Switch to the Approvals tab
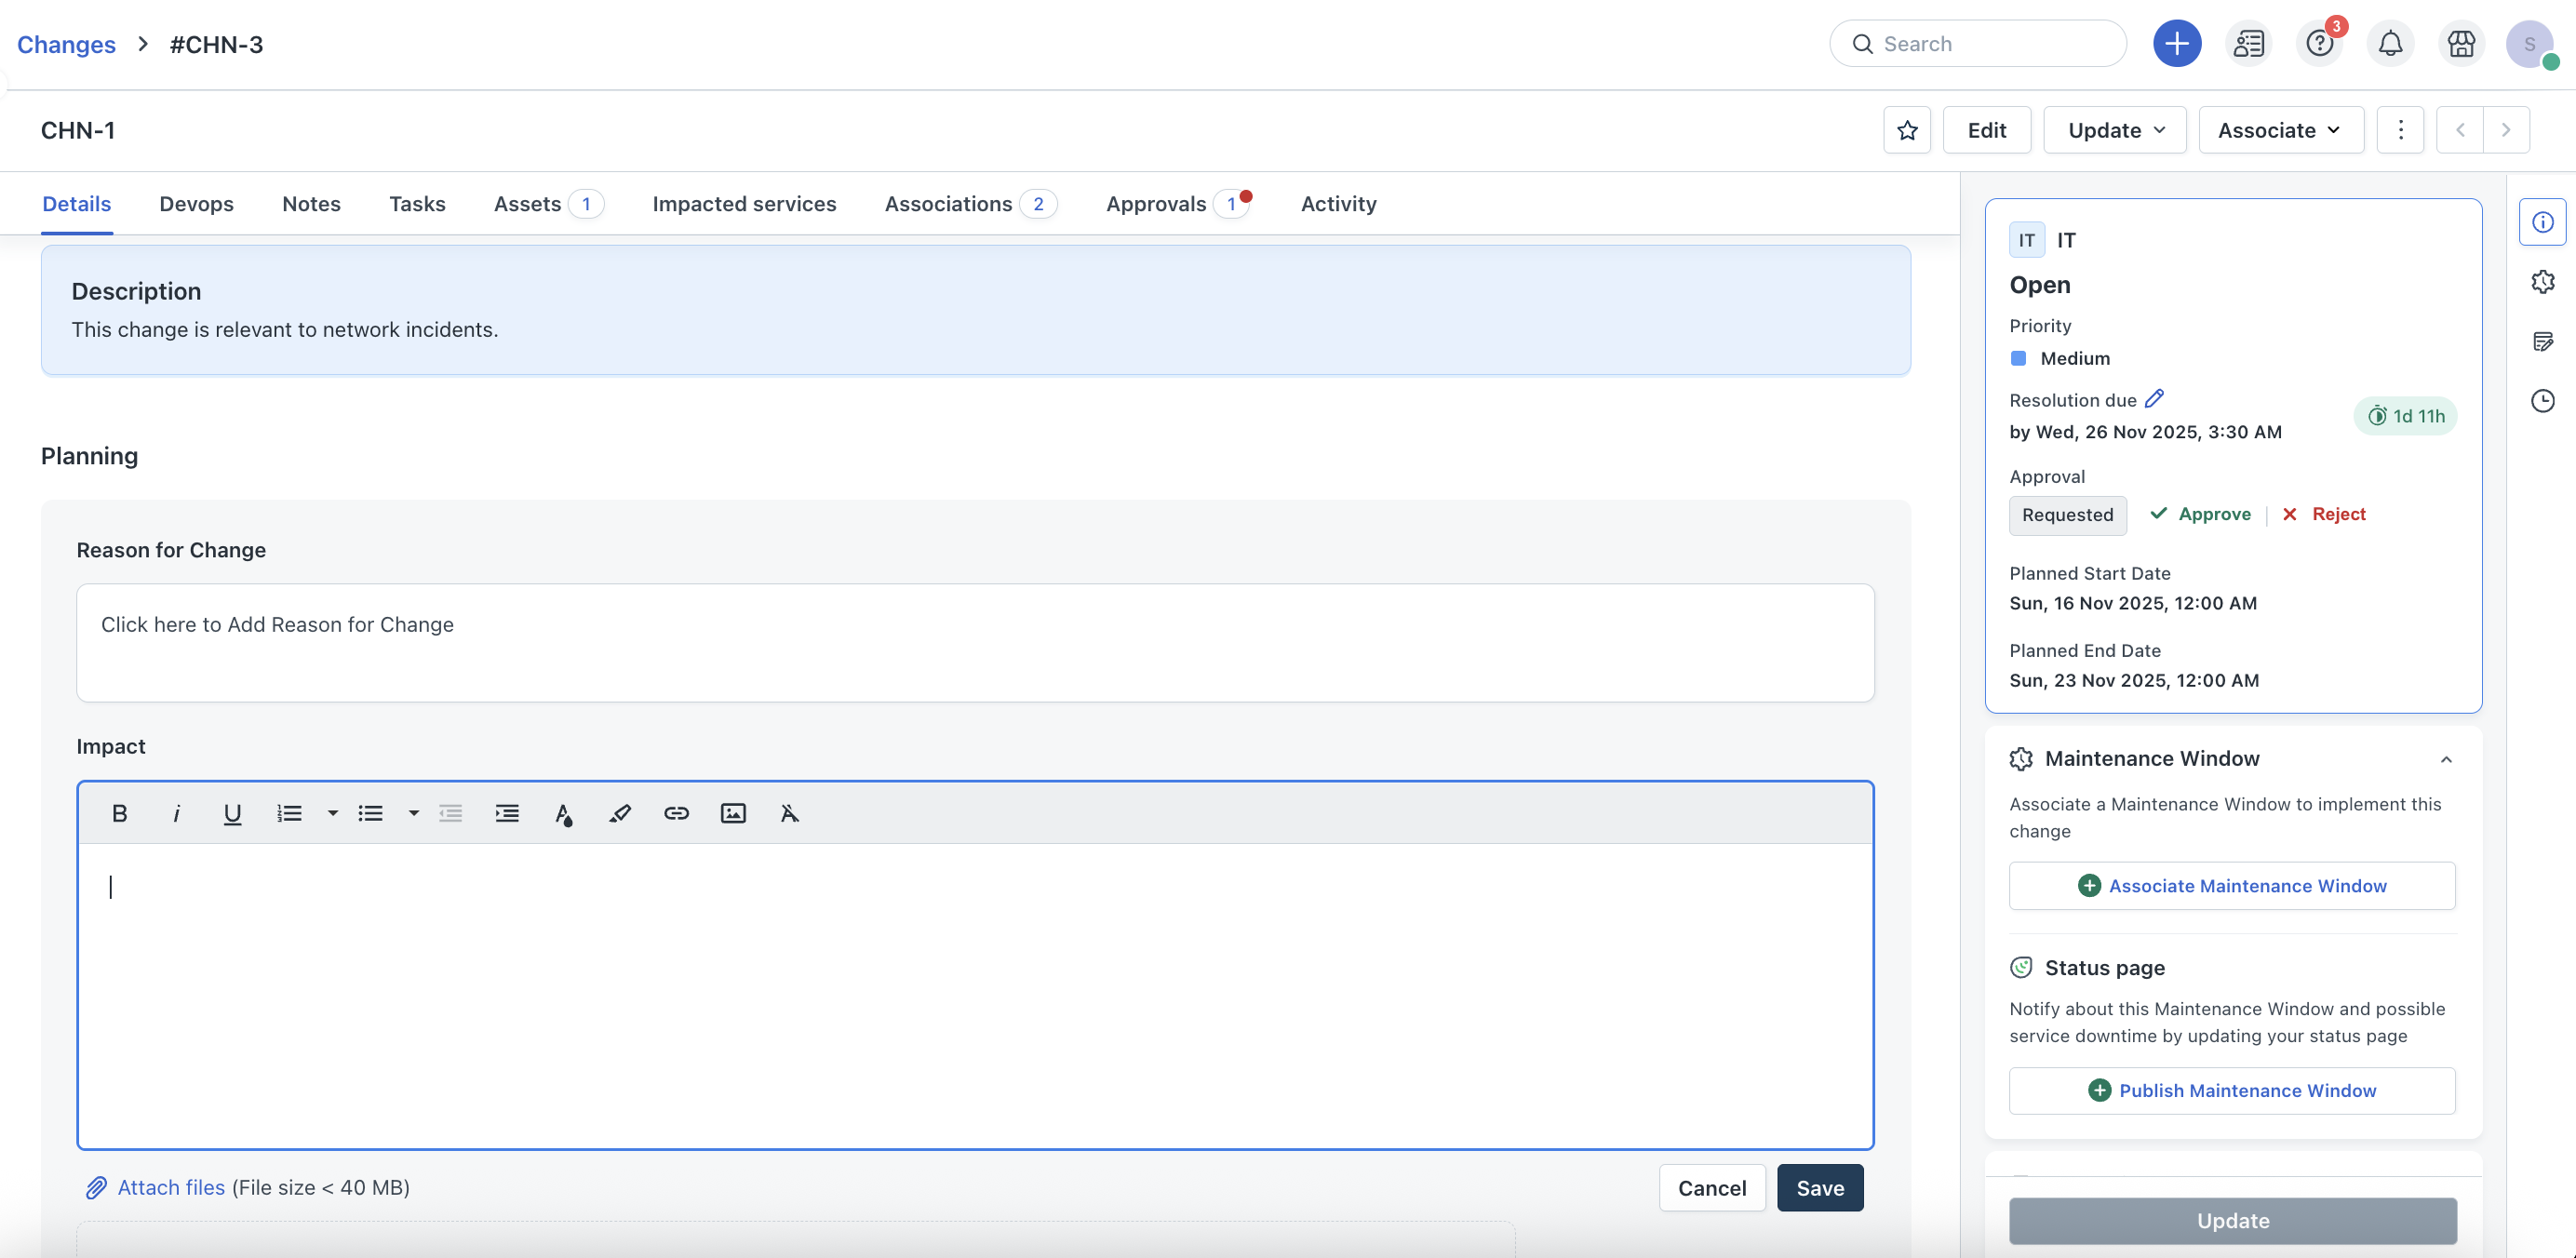 1156,204
